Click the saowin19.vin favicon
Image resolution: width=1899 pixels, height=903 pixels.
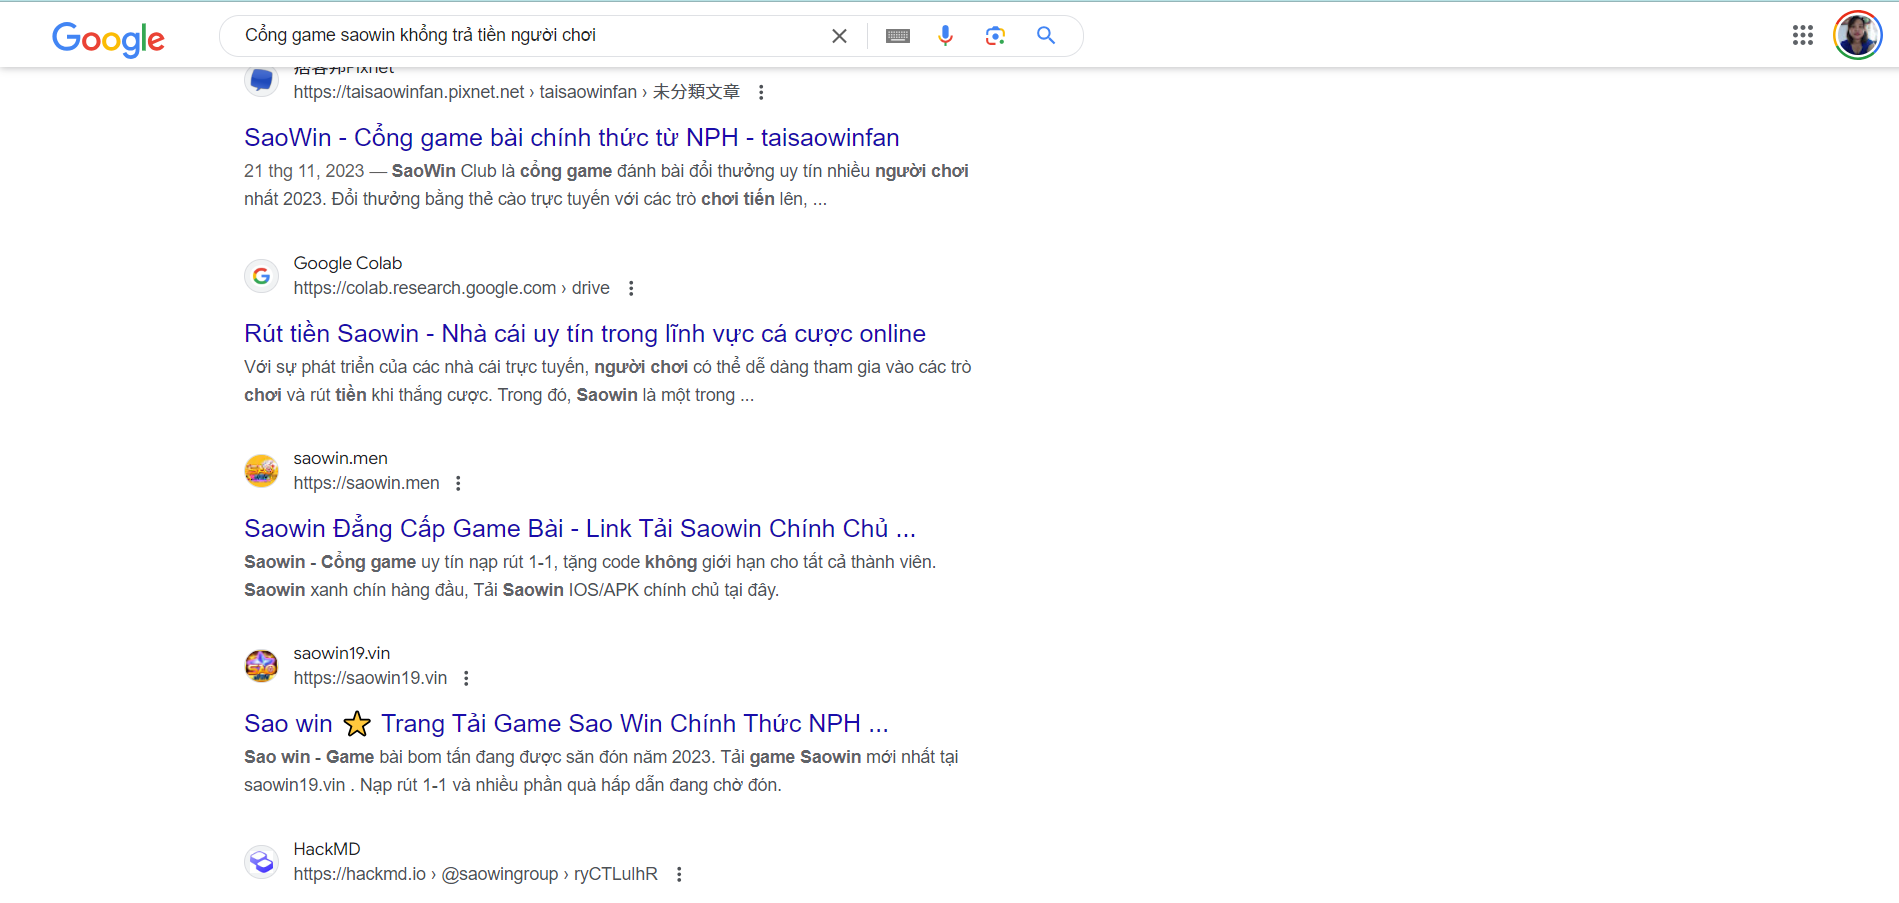tap(262, 666)
